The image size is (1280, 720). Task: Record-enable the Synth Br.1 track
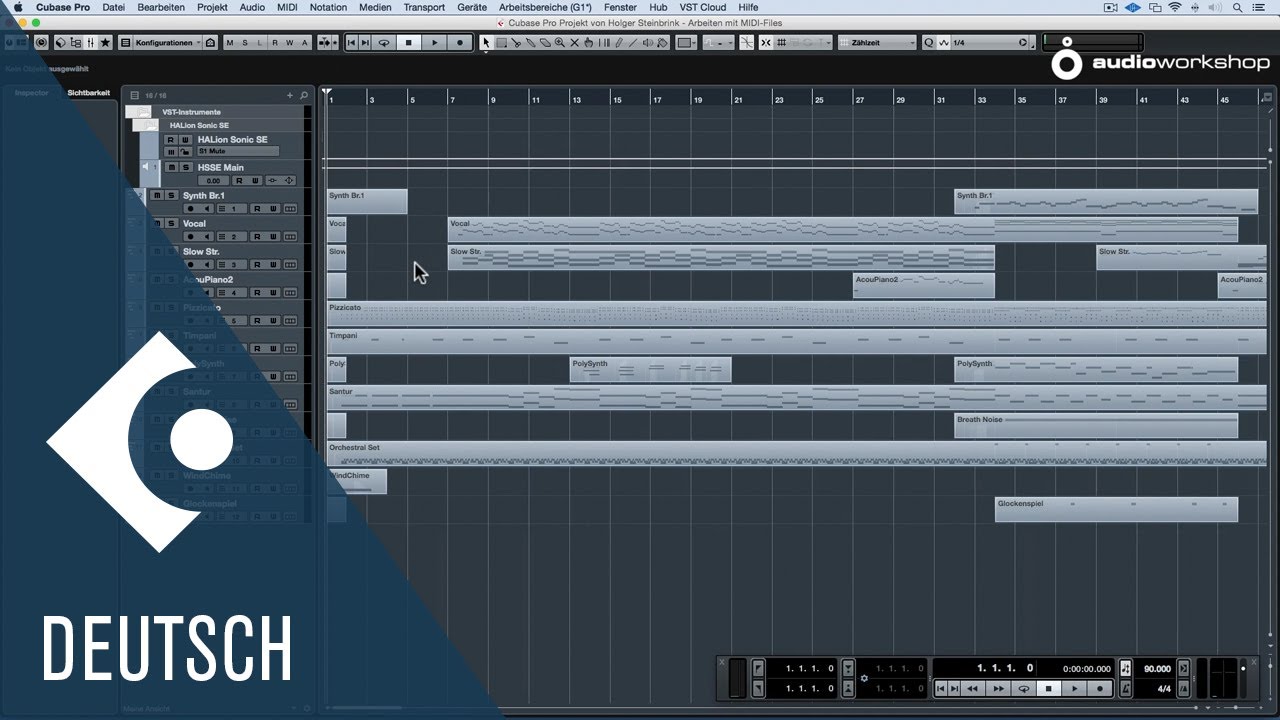tap(190, 209)
